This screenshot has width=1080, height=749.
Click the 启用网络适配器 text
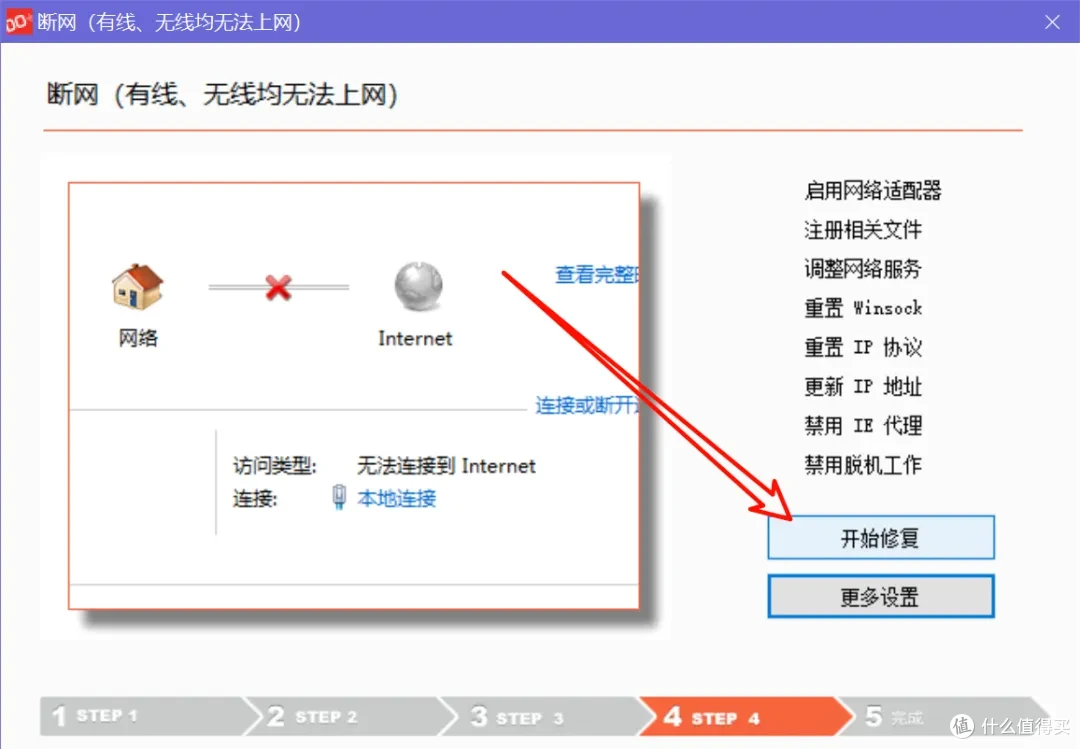873,191
